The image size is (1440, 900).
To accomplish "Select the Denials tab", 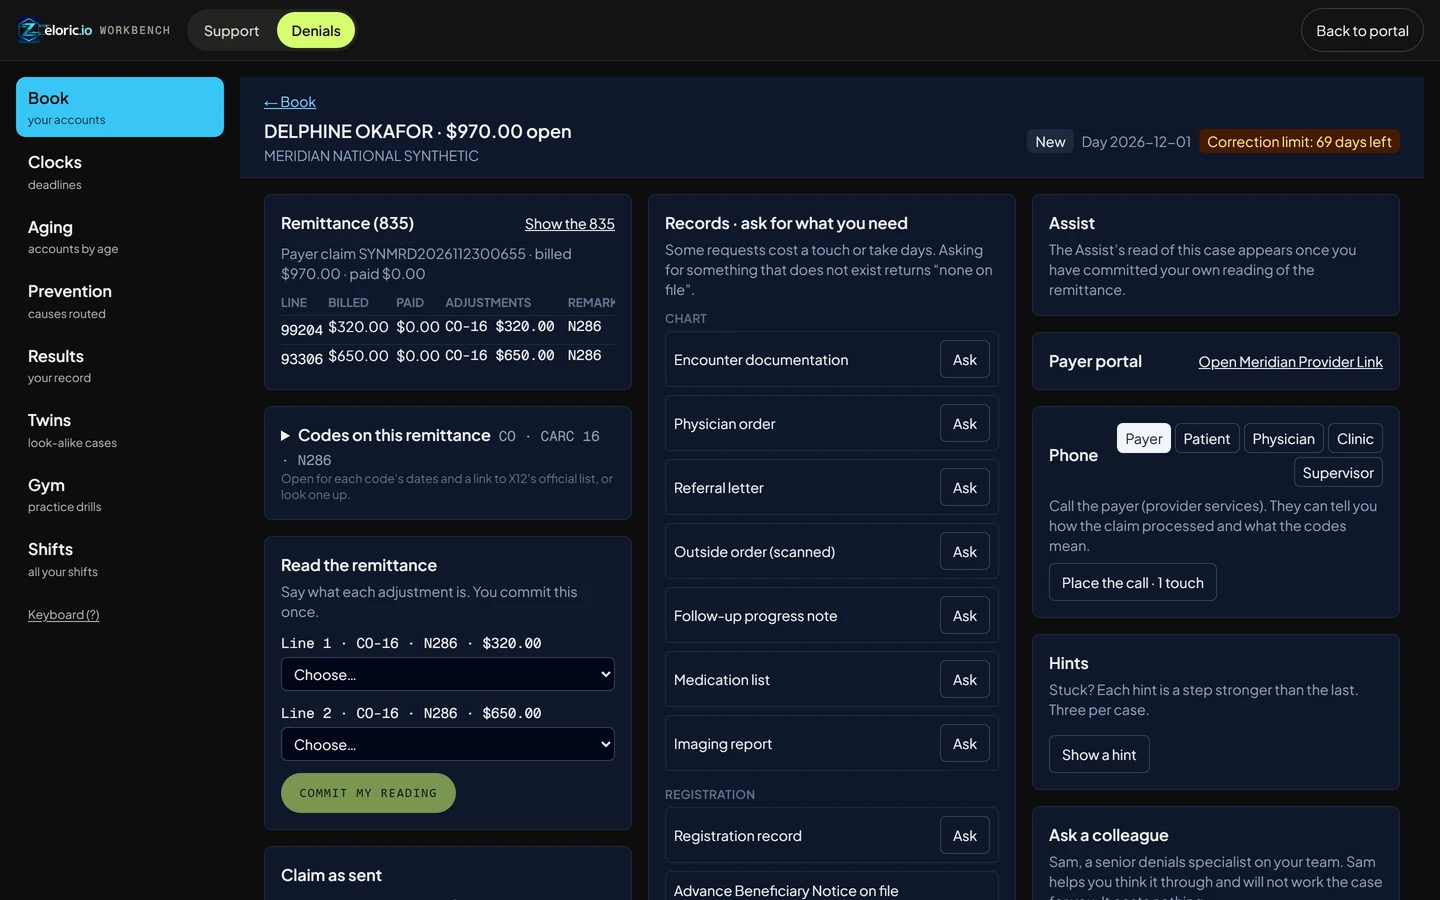I will pyautogui.click(x=316, y=30).
